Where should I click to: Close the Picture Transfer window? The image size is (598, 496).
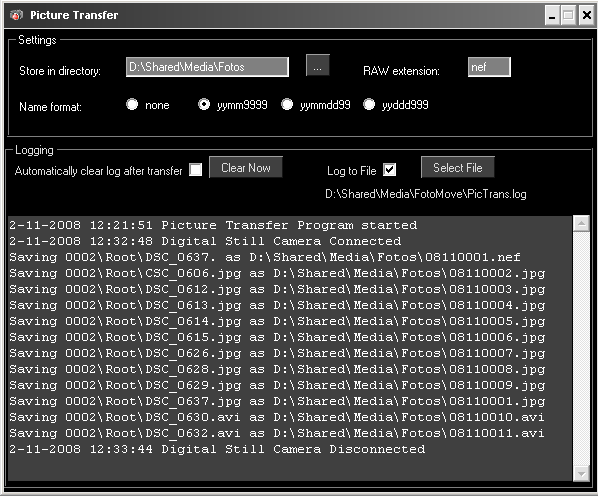(x=587, y=16)
